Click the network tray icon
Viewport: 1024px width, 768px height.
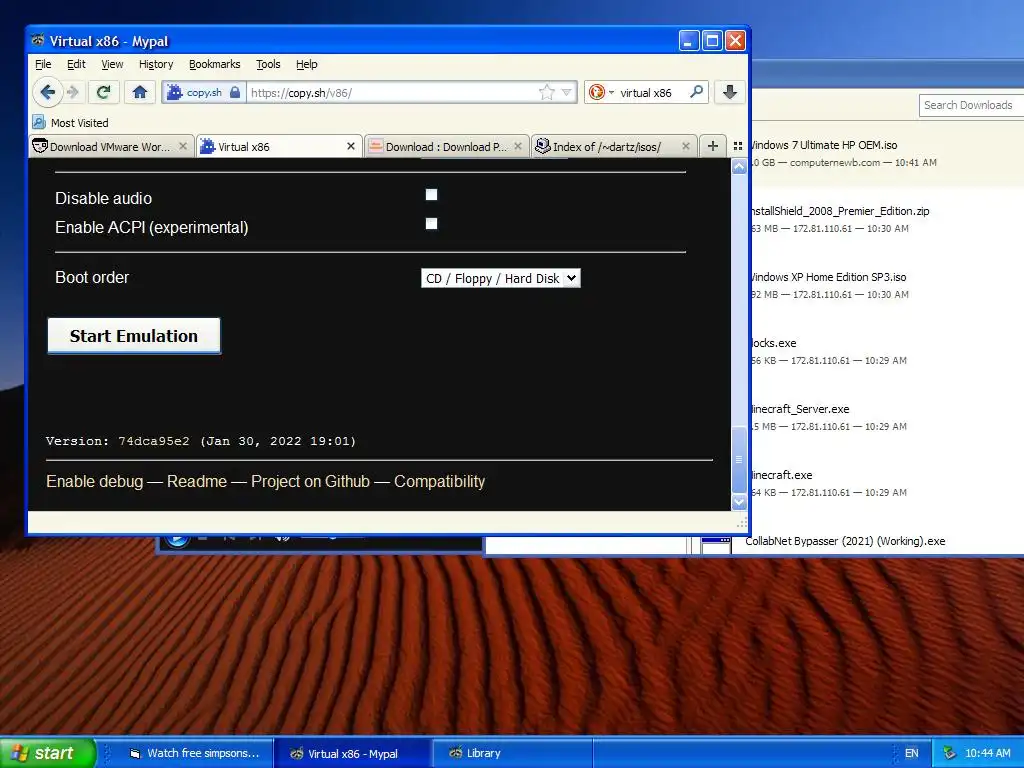pyautogui.click(x=949, y=753)
